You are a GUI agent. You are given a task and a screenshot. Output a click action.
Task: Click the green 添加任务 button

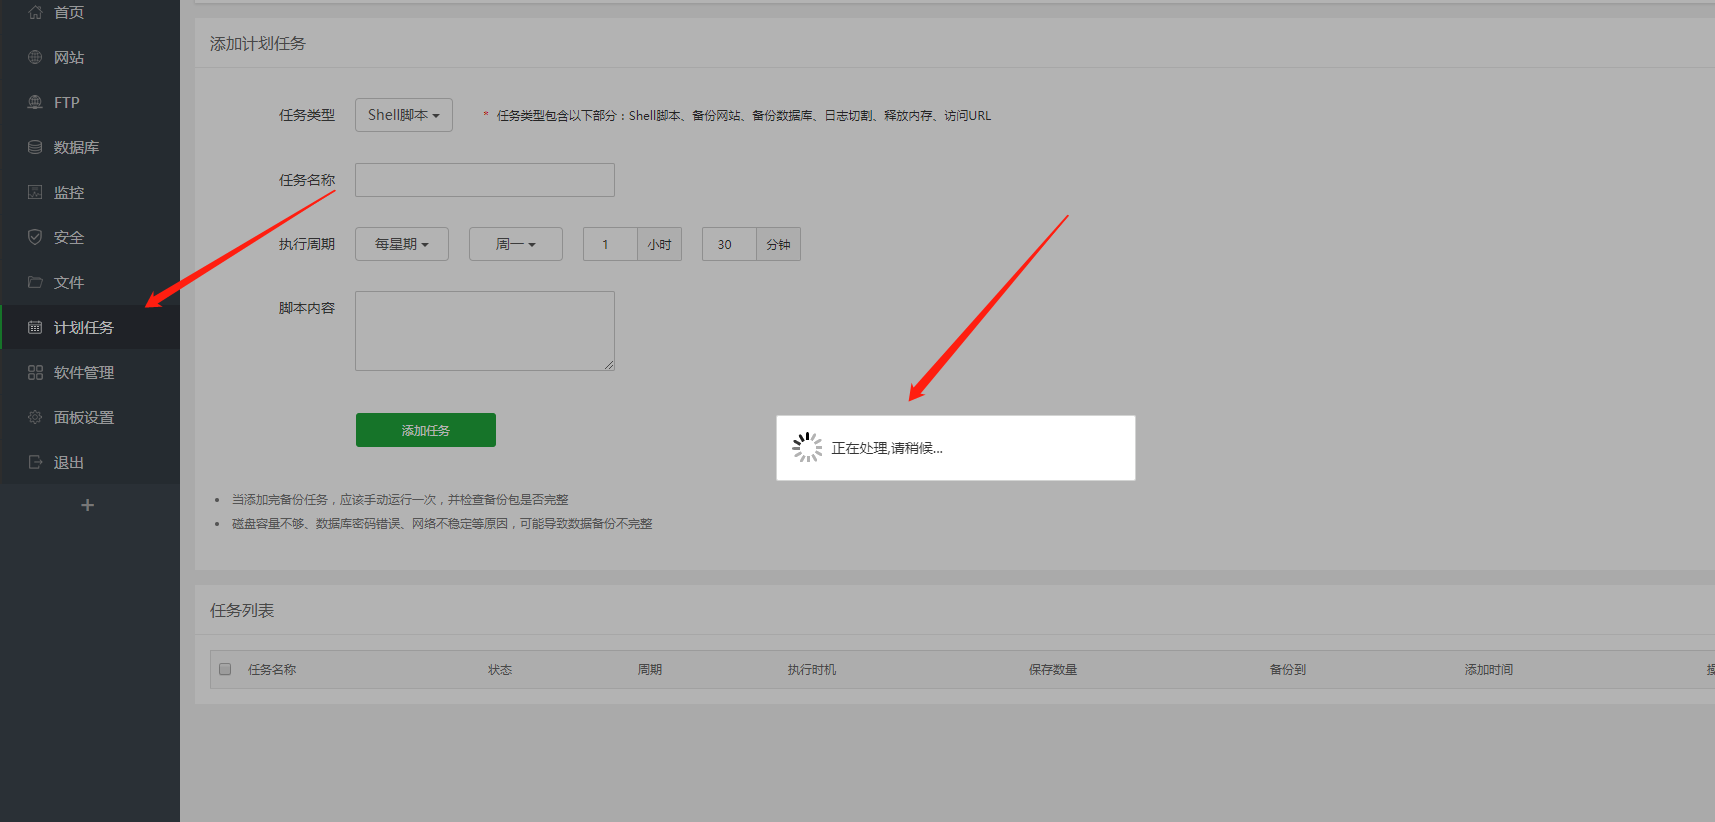425,430
